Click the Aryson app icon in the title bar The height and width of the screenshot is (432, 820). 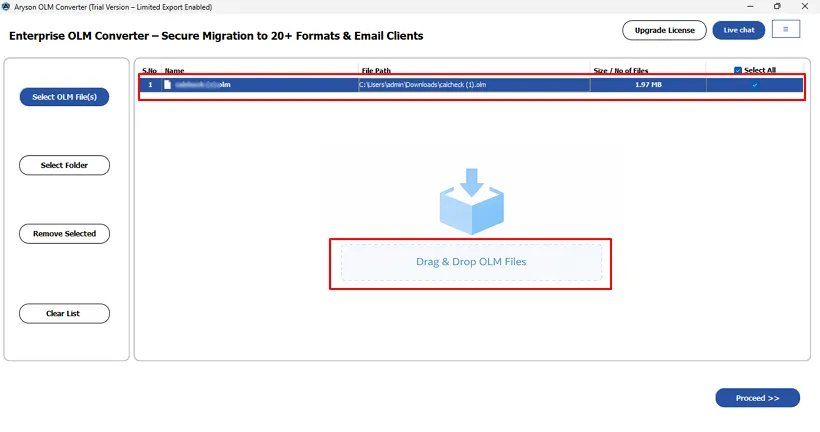click(6, 7)
